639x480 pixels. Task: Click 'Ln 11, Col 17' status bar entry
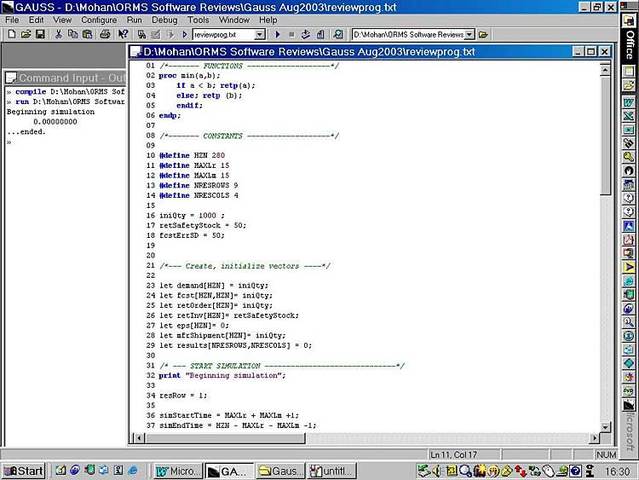click(x=453, y=455)
